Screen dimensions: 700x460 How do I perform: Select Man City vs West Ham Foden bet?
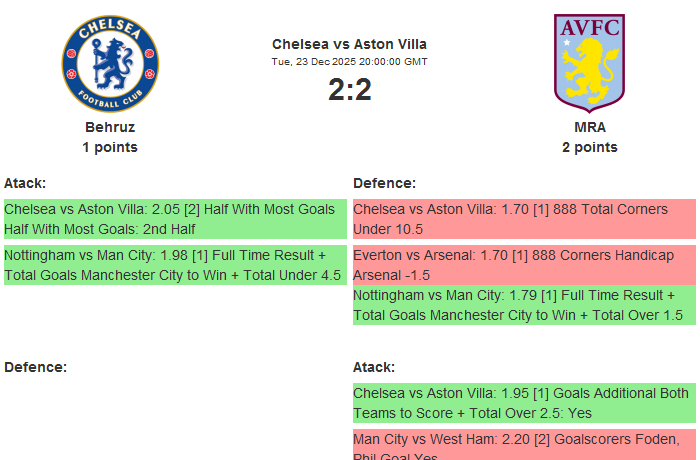pyautogui.click(x=524, y=445)
